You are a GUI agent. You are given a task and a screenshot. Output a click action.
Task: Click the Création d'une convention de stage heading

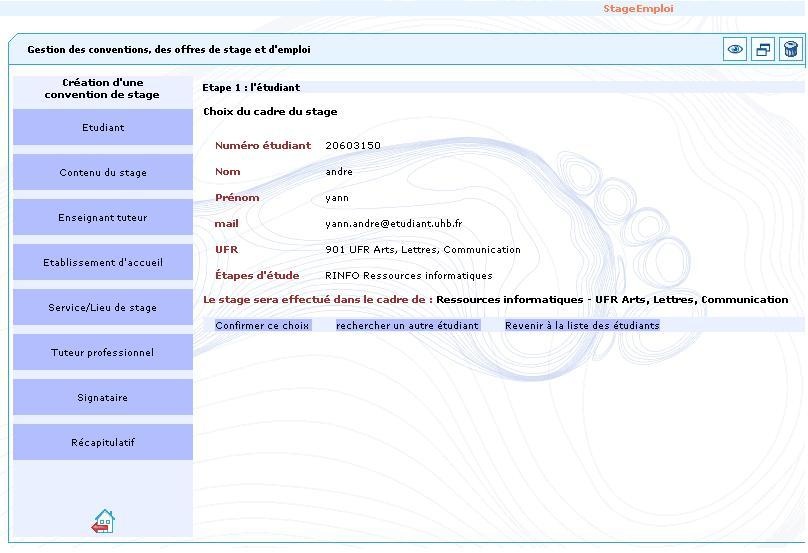(x=102, y=89)
